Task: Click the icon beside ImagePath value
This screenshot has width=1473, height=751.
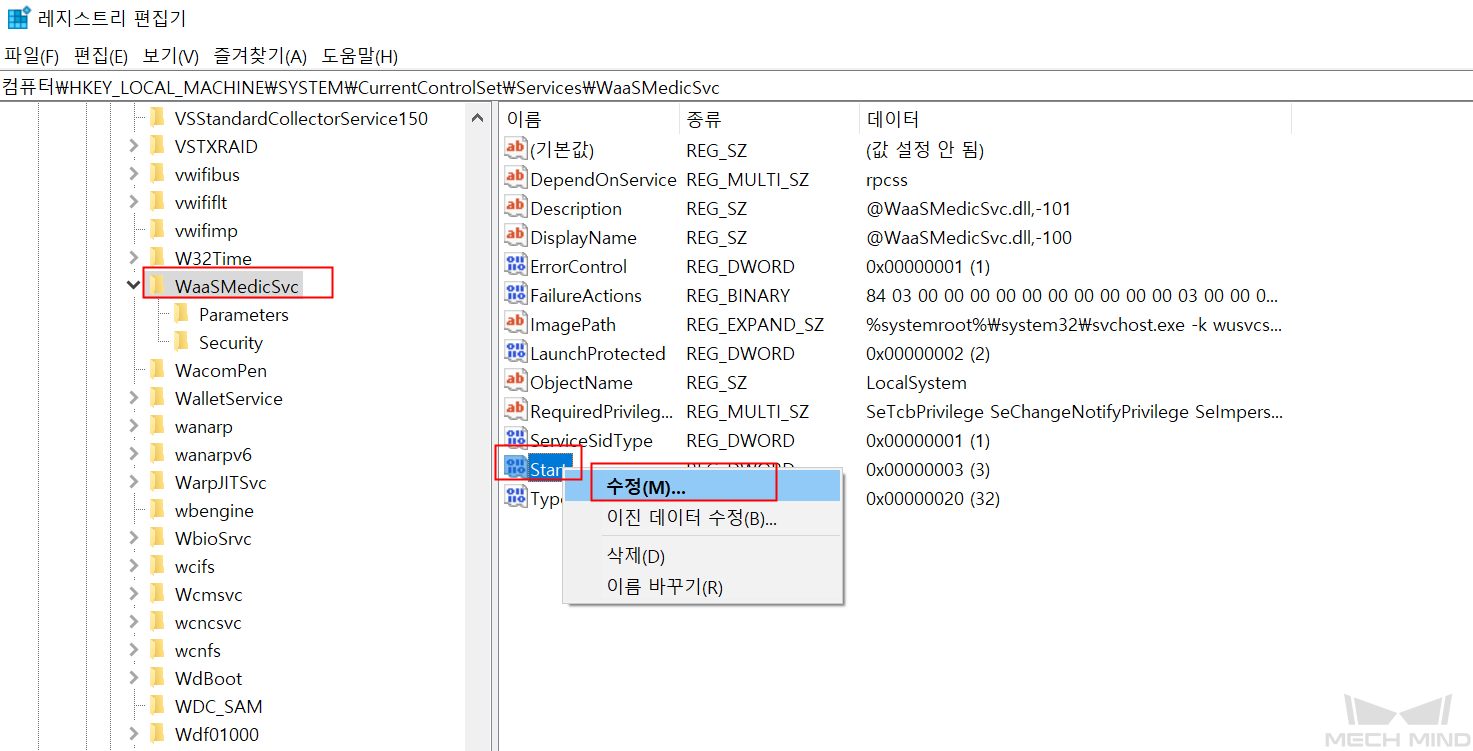Action: [515, 323]
